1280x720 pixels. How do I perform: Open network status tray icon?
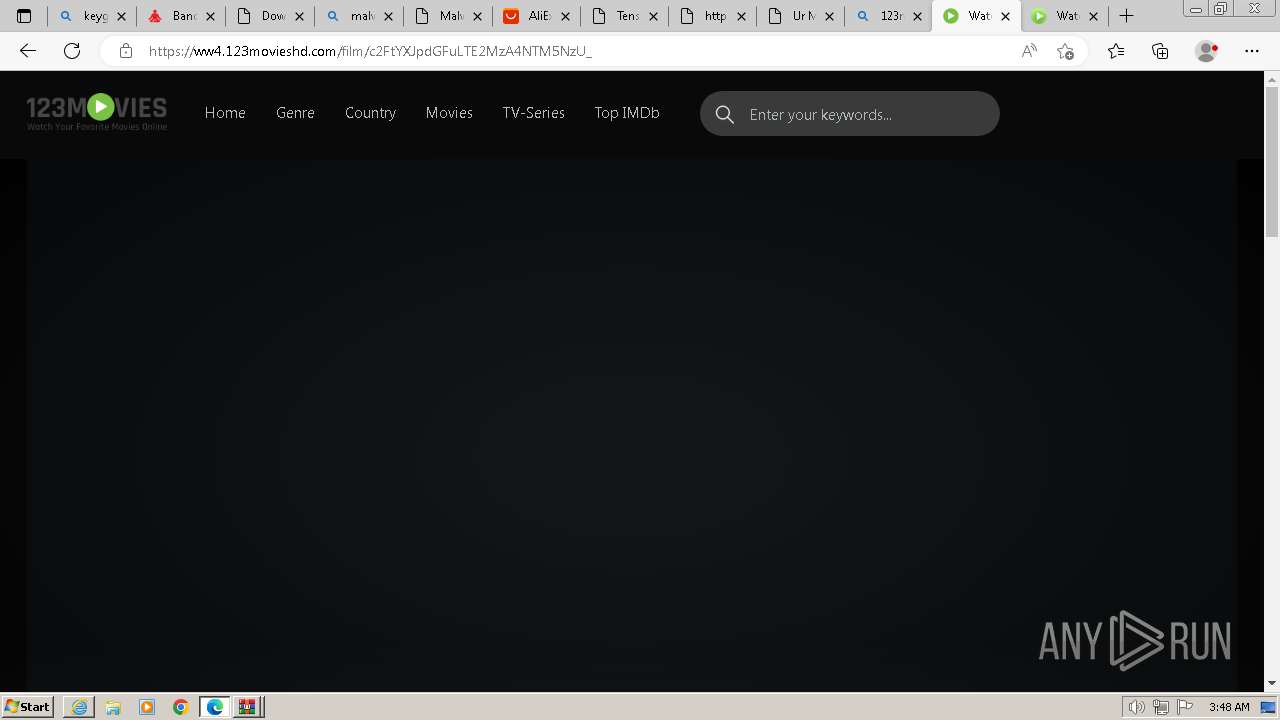click(1160, 707)
